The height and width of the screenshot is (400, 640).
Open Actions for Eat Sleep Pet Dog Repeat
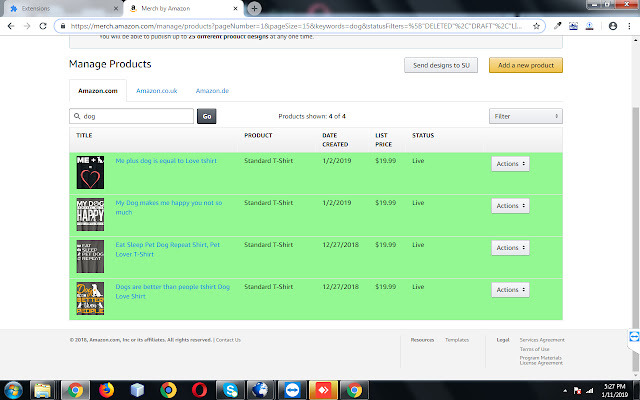pyautogui.click(x=510, y=248)
